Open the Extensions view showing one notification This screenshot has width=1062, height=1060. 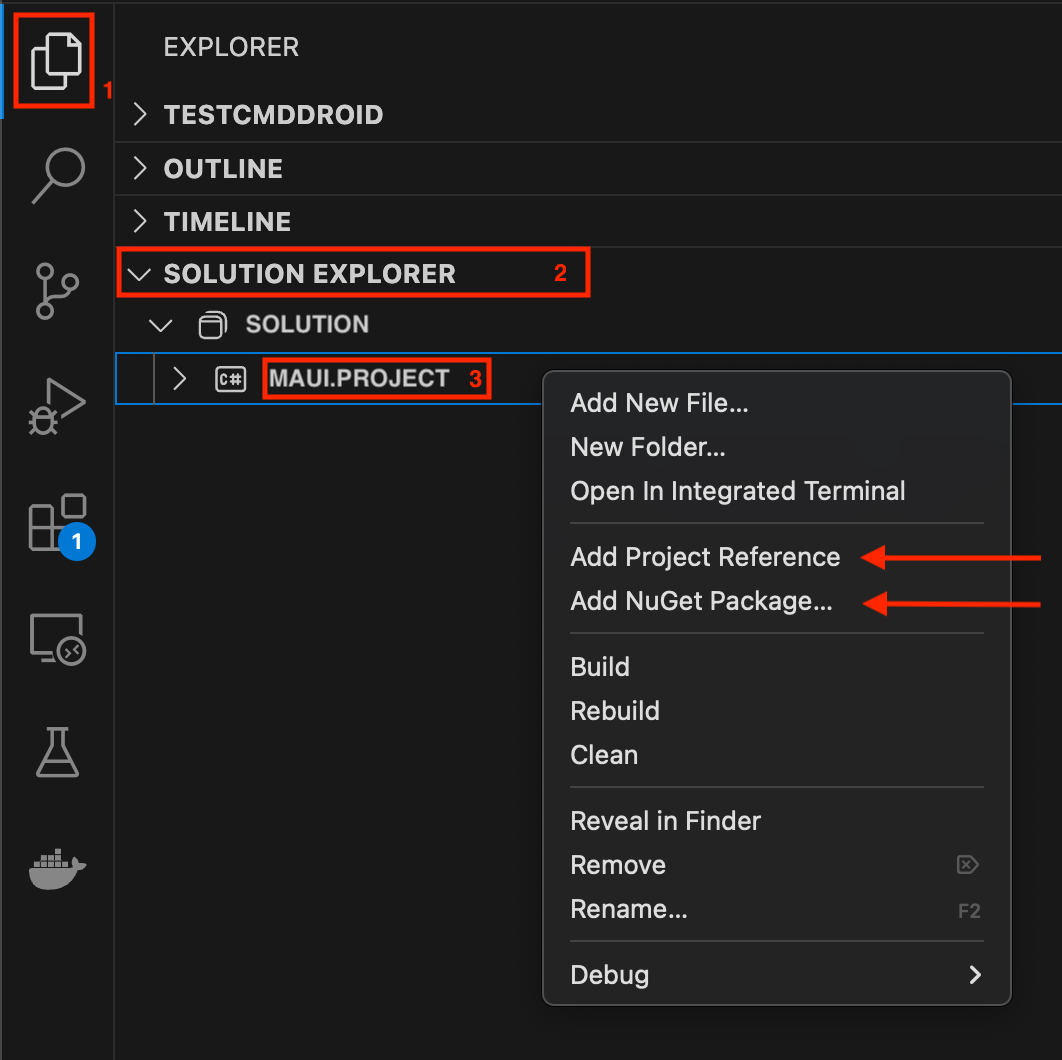point(55,520)
